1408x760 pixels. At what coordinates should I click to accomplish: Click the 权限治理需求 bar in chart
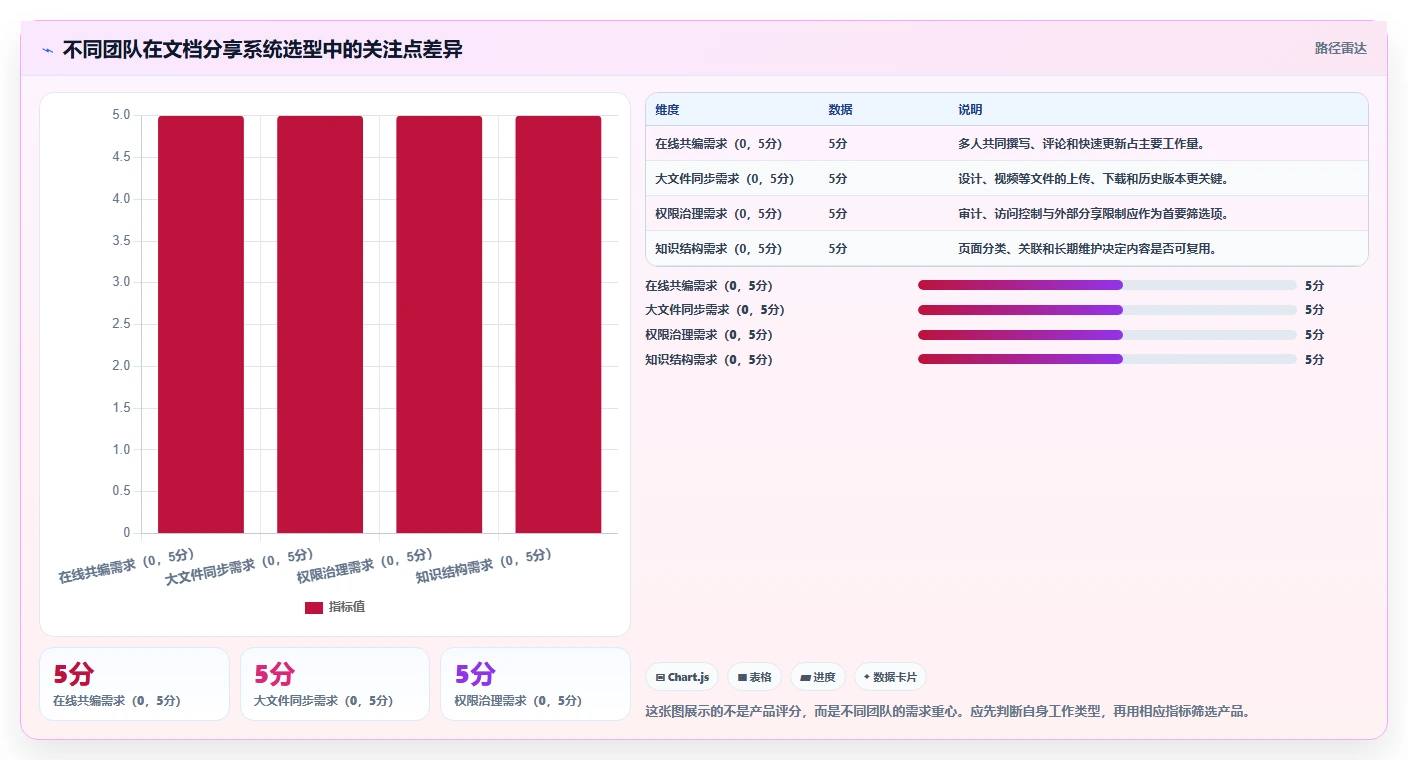point(439,324)
